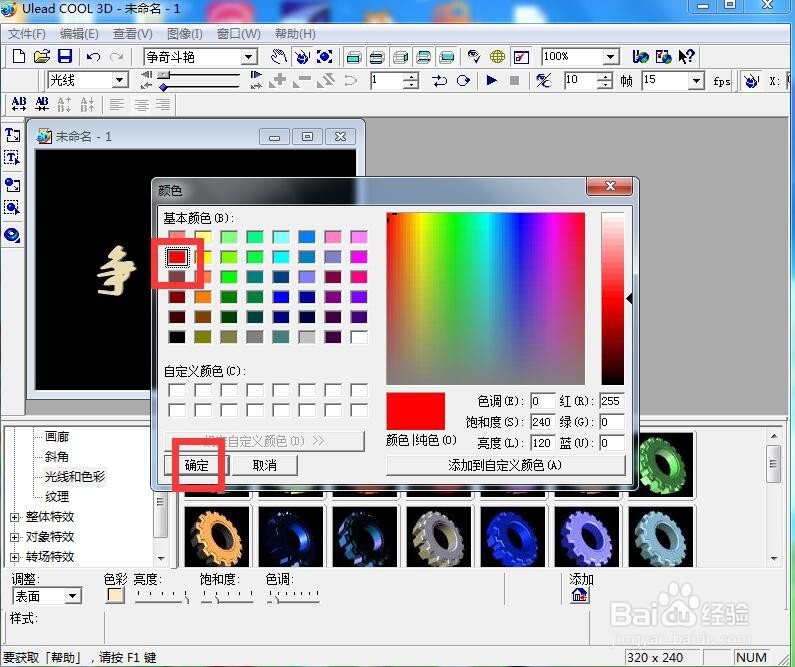Click the 色调(E) hue value field
The width and height of the screenshot is (795, 667).
click(x=543, y=401)
